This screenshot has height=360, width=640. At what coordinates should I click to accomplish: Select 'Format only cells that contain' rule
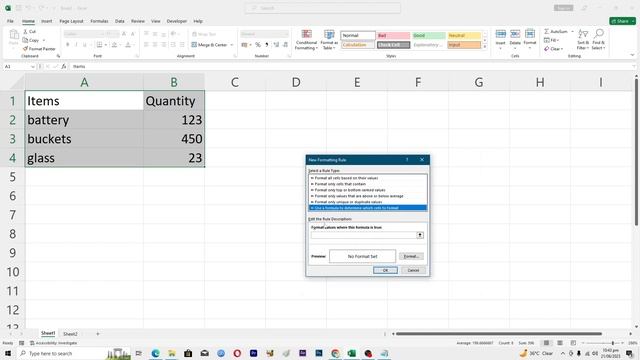click(368, 184)
